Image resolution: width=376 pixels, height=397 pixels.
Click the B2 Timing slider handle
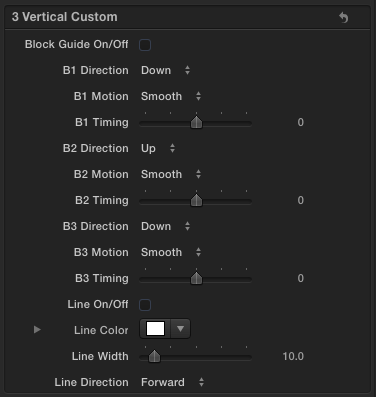tap(196, 200)
